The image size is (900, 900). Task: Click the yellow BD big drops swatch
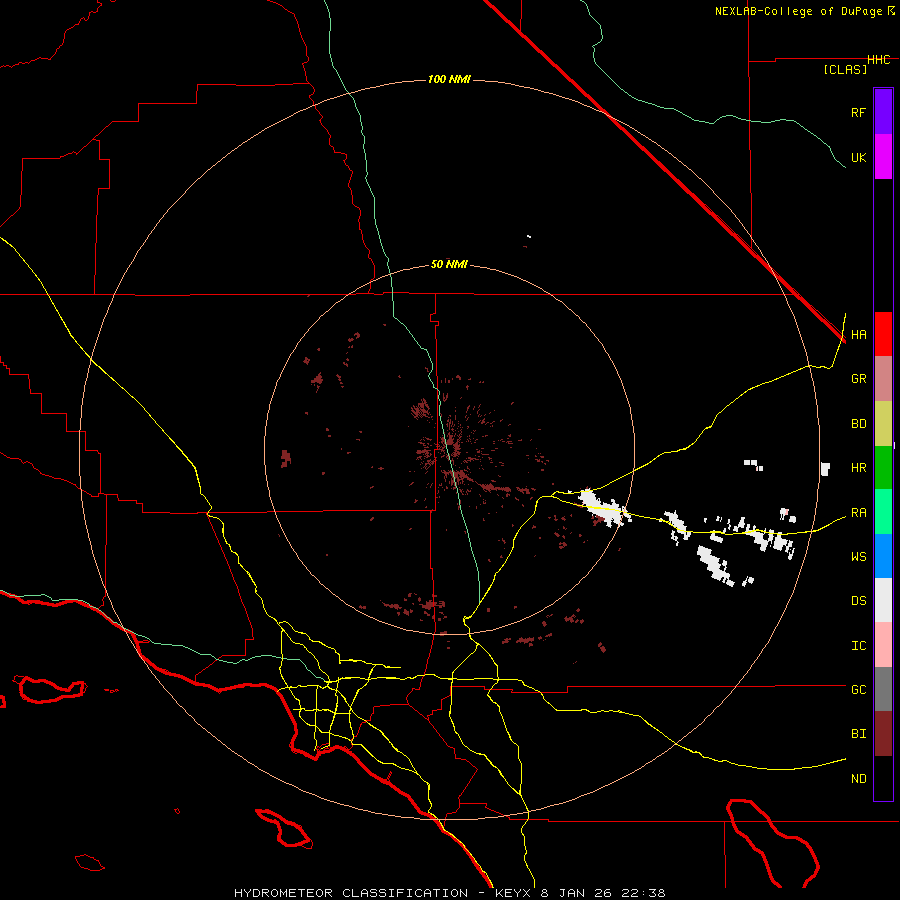click(x=883, y=423)
